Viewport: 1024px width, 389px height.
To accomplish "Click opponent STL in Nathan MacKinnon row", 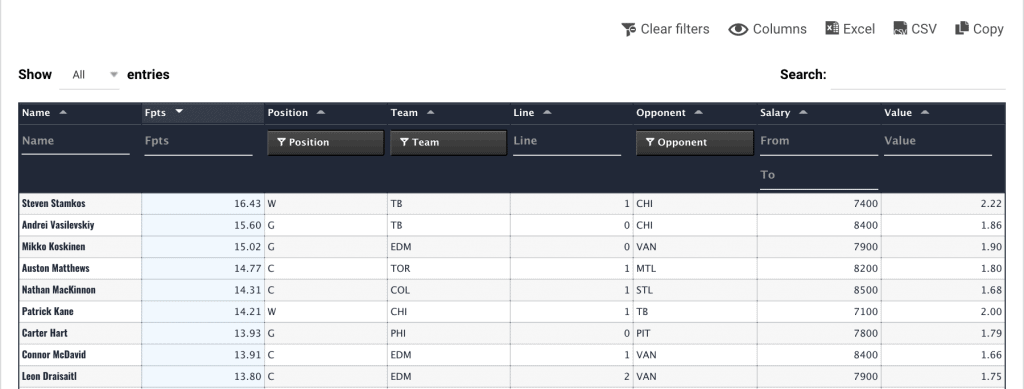I will coord(644,290).
